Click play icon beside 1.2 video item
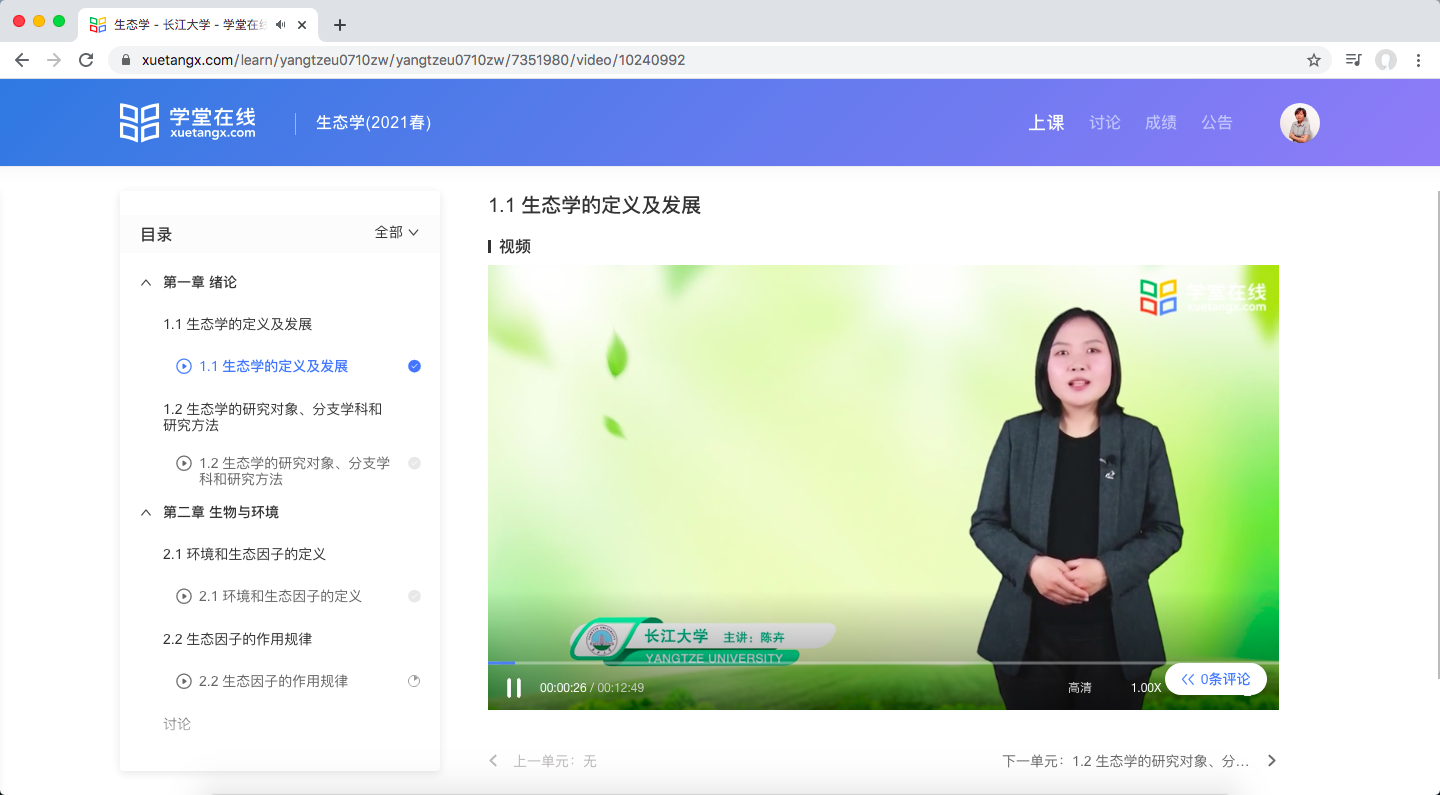The image size is (1440, 795). [x=184, y=463]
